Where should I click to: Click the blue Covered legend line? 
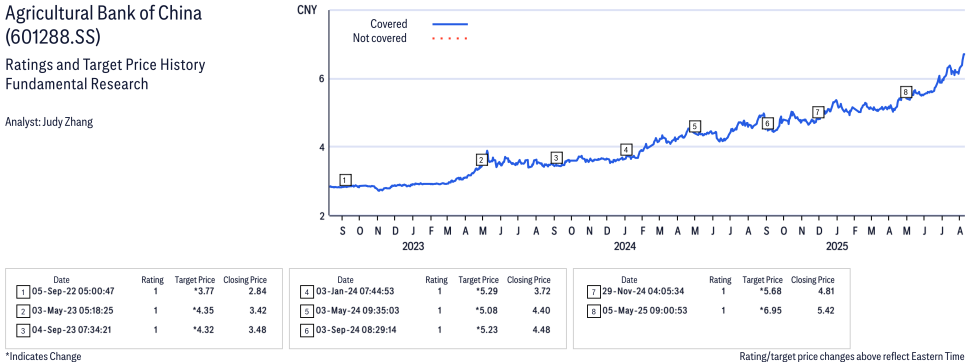pyautogui.click(x=450, y=24)
